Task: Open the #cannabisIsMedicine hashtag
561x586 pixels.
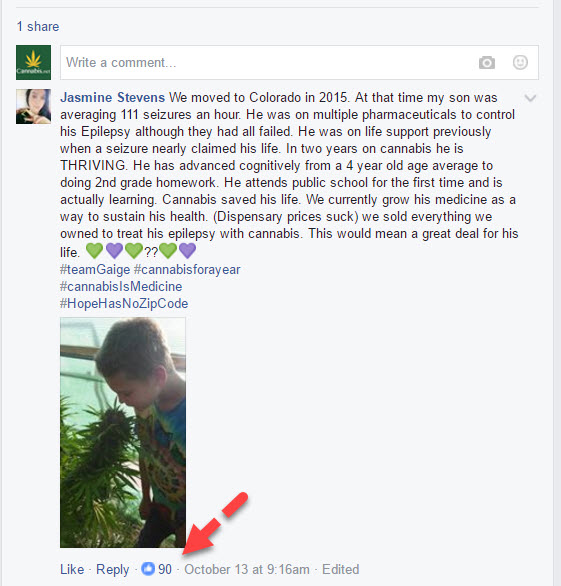Action: (x=121, y=287)
